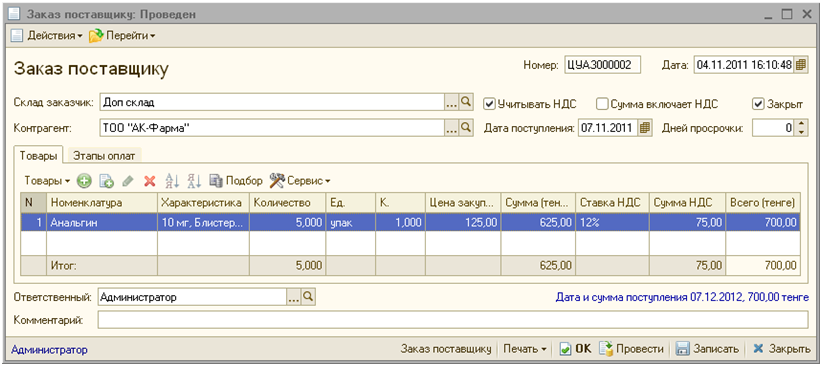Switch to the Этапы оплат tab

104,156
